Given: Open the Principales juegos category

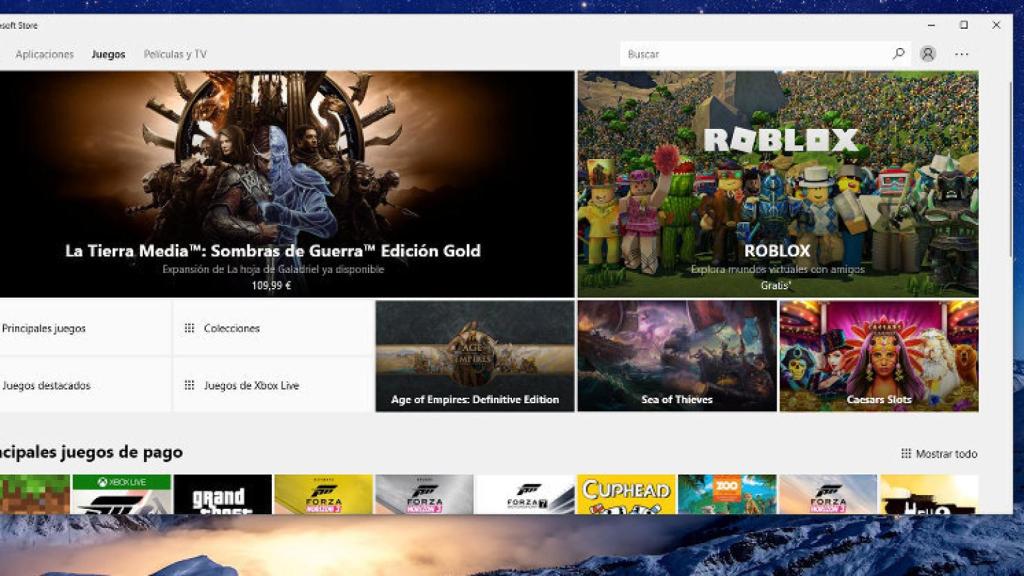Looking at the screenshot, I should 45,327.
